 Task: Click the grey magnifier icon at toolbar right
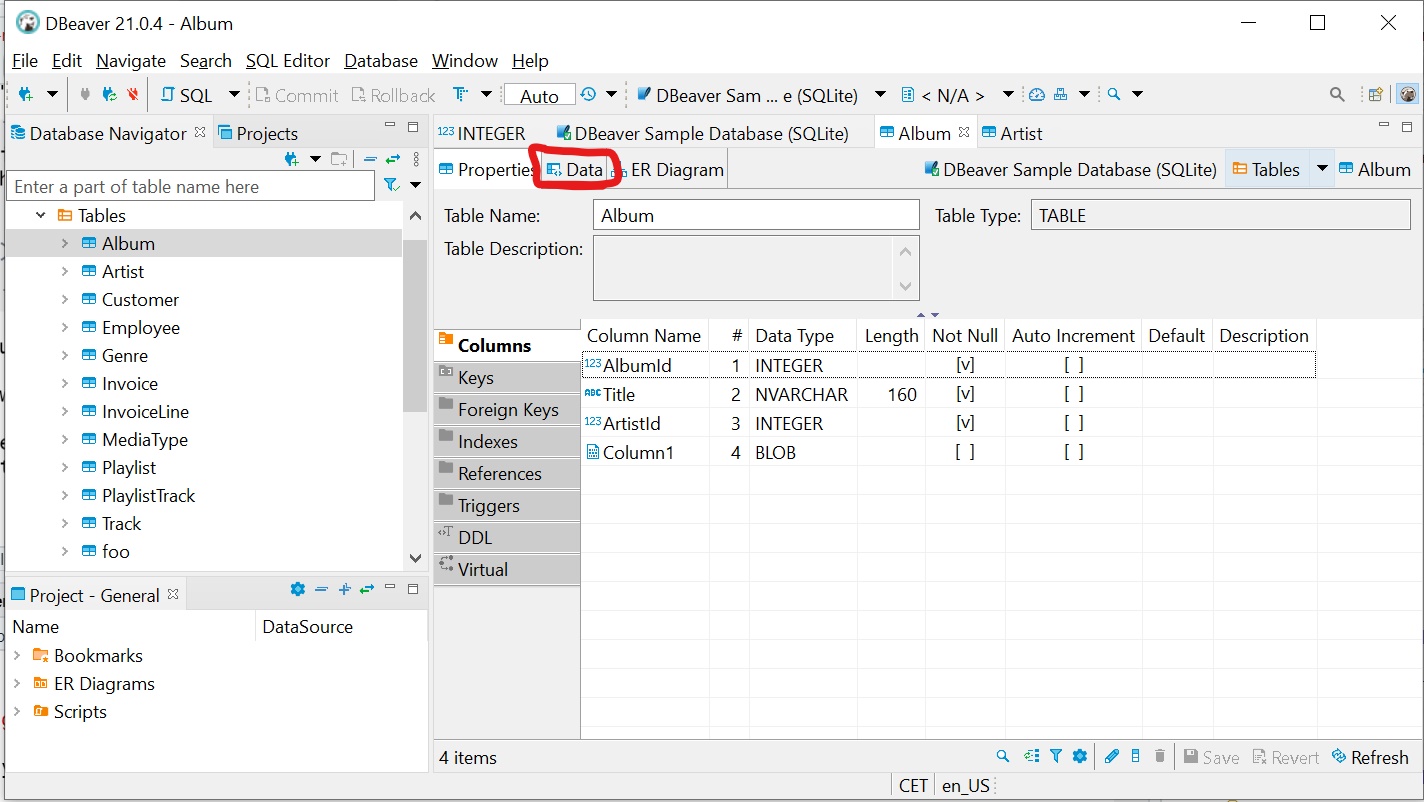point(1337,95)
